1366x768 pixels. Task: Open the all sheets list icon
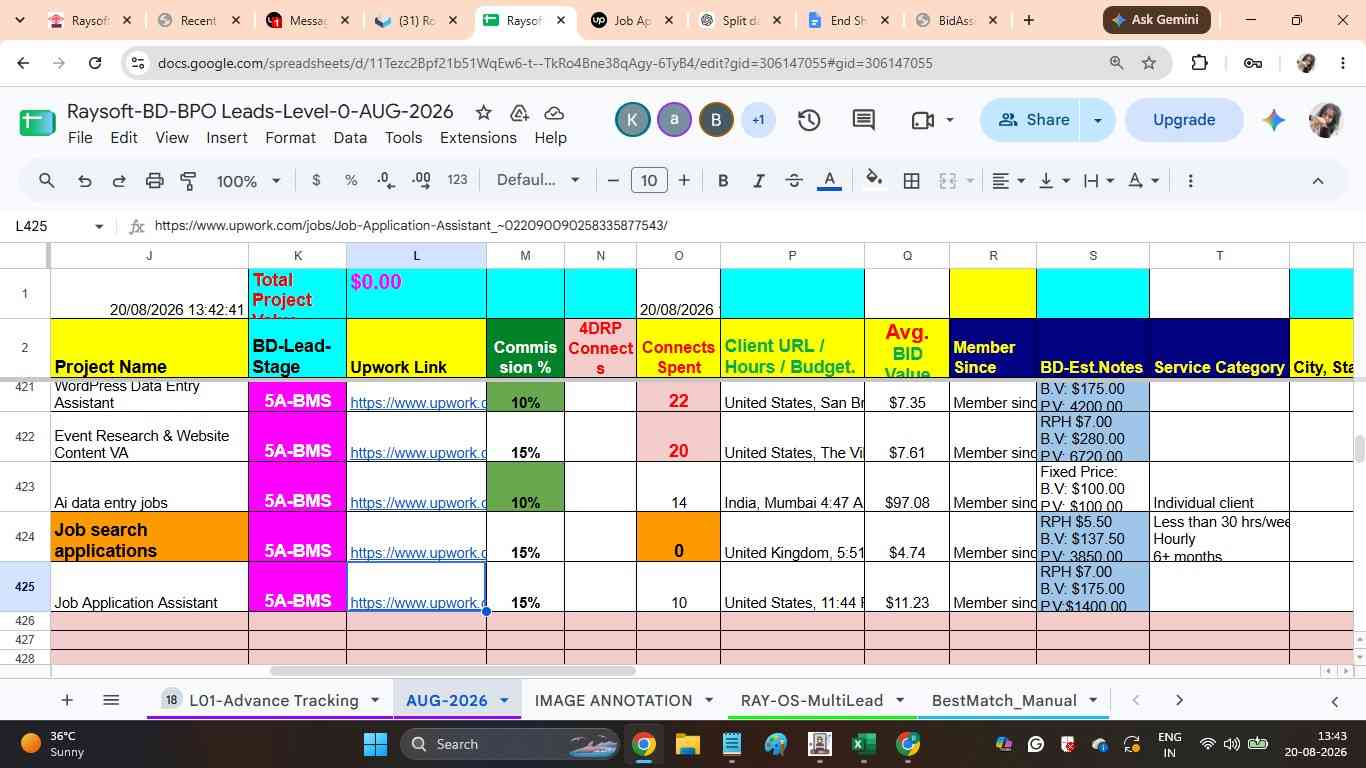[111, 700]
